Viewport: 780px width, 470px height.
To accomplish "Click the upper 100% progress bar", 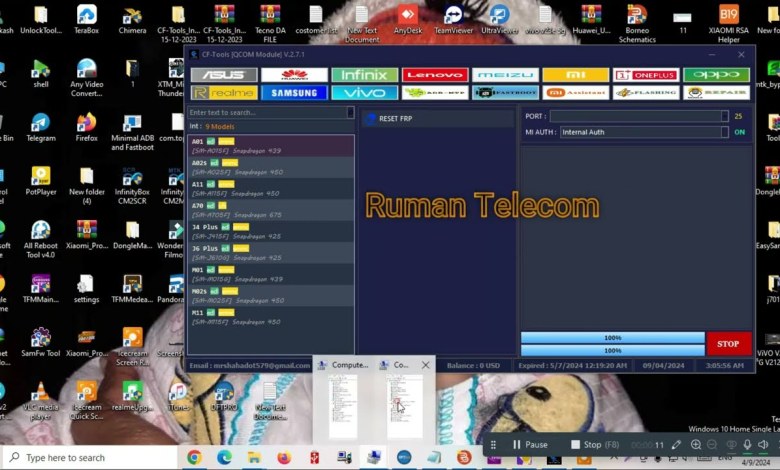I will 612,338.
